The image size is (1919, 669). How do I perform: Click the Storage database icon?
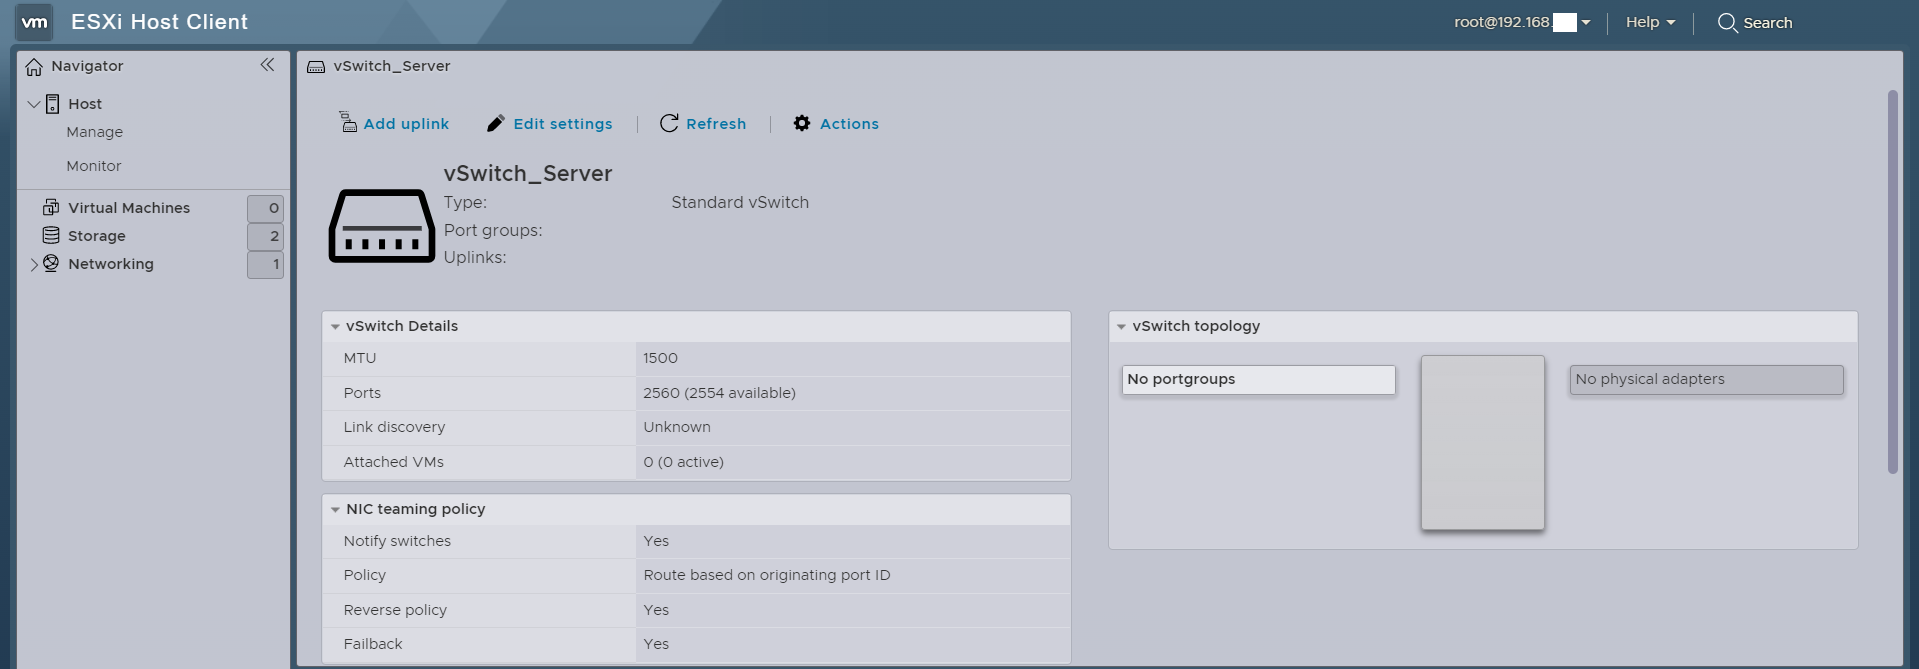[x=51, y=235]
